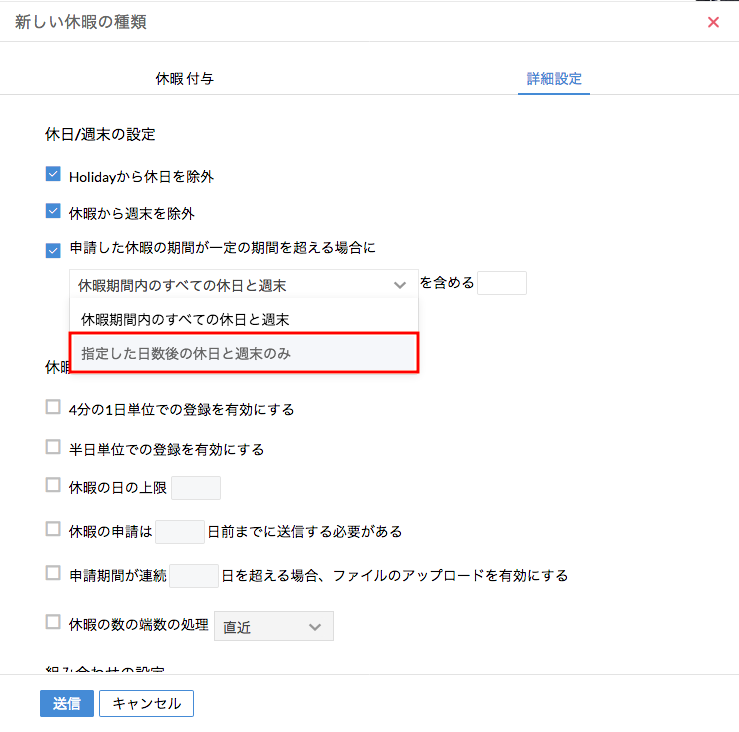Select 指定した日数後の休日と週末のみ option
The image size is (739, 732).
(242, 353)
